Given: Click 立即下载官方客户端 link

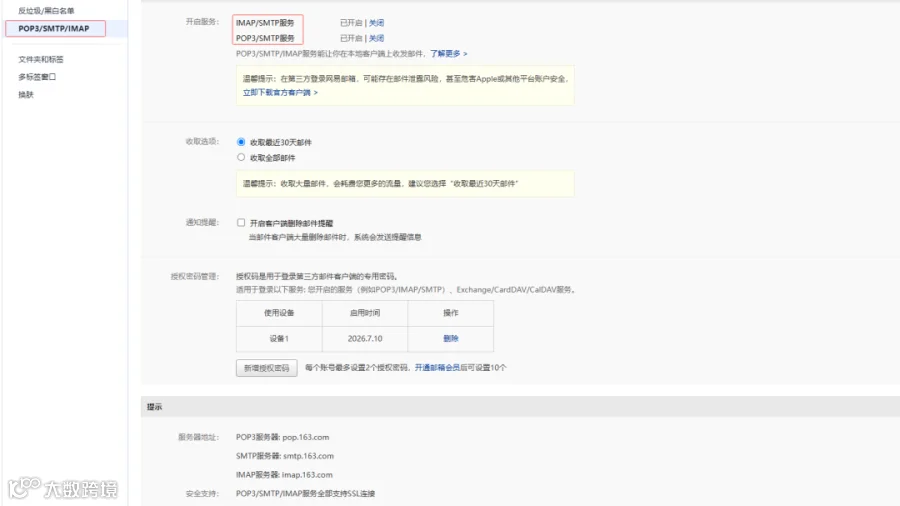Looking at the screenshot, I should click(x=280, y=92).
